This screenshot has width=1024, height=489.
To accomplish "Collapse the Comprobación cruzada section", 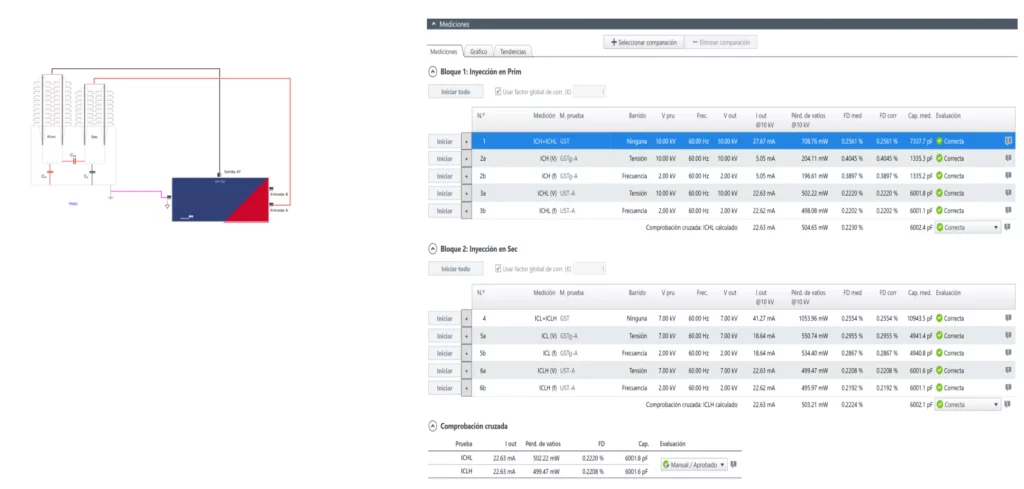I will (432, 426).
